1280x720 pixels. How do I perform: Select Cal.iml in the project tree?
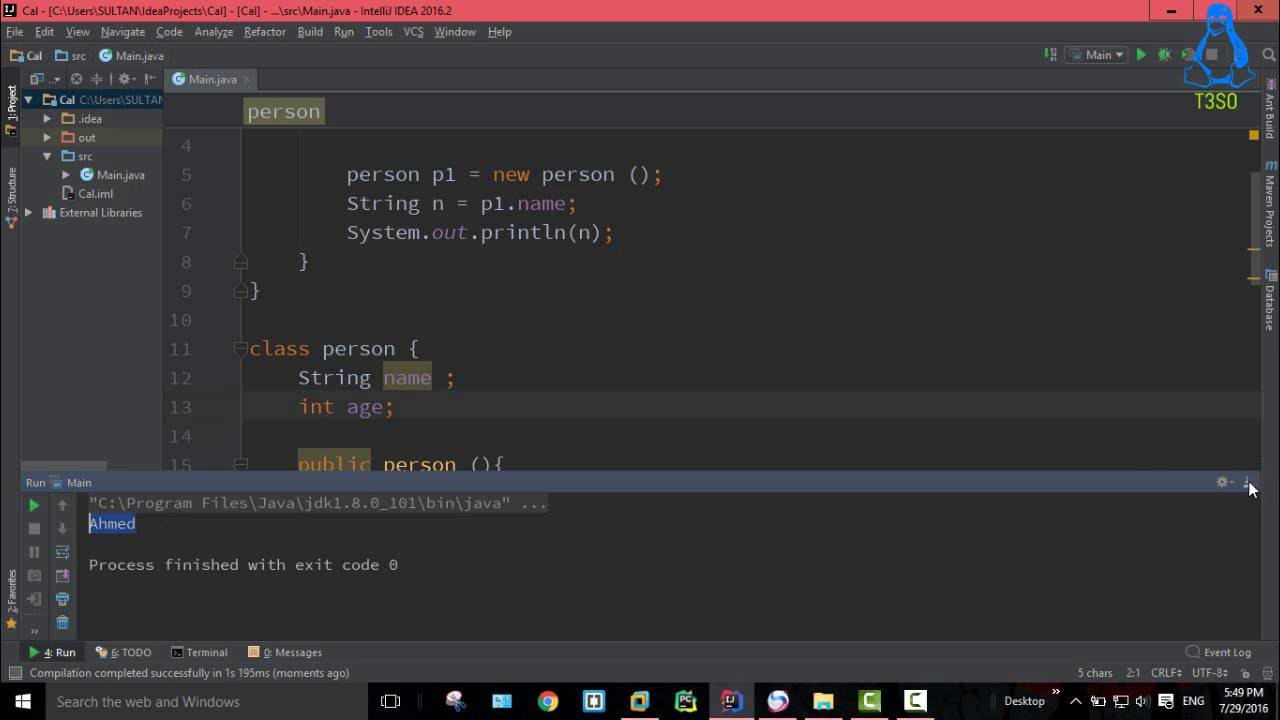87,194
